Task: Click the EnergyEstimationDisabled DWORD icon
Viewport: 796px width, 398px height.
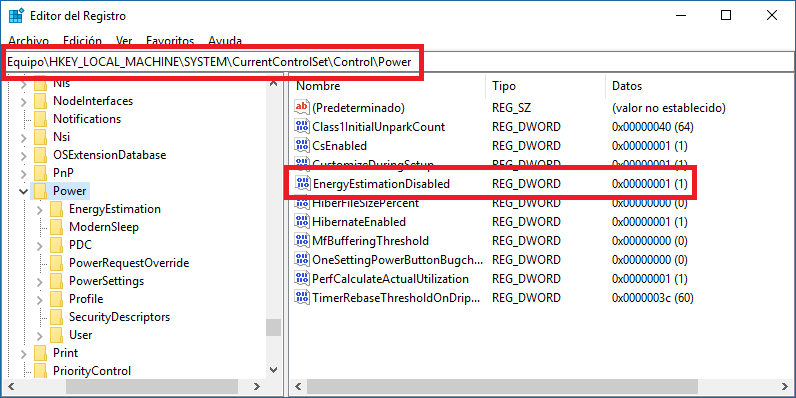Action: pos(302,184)
